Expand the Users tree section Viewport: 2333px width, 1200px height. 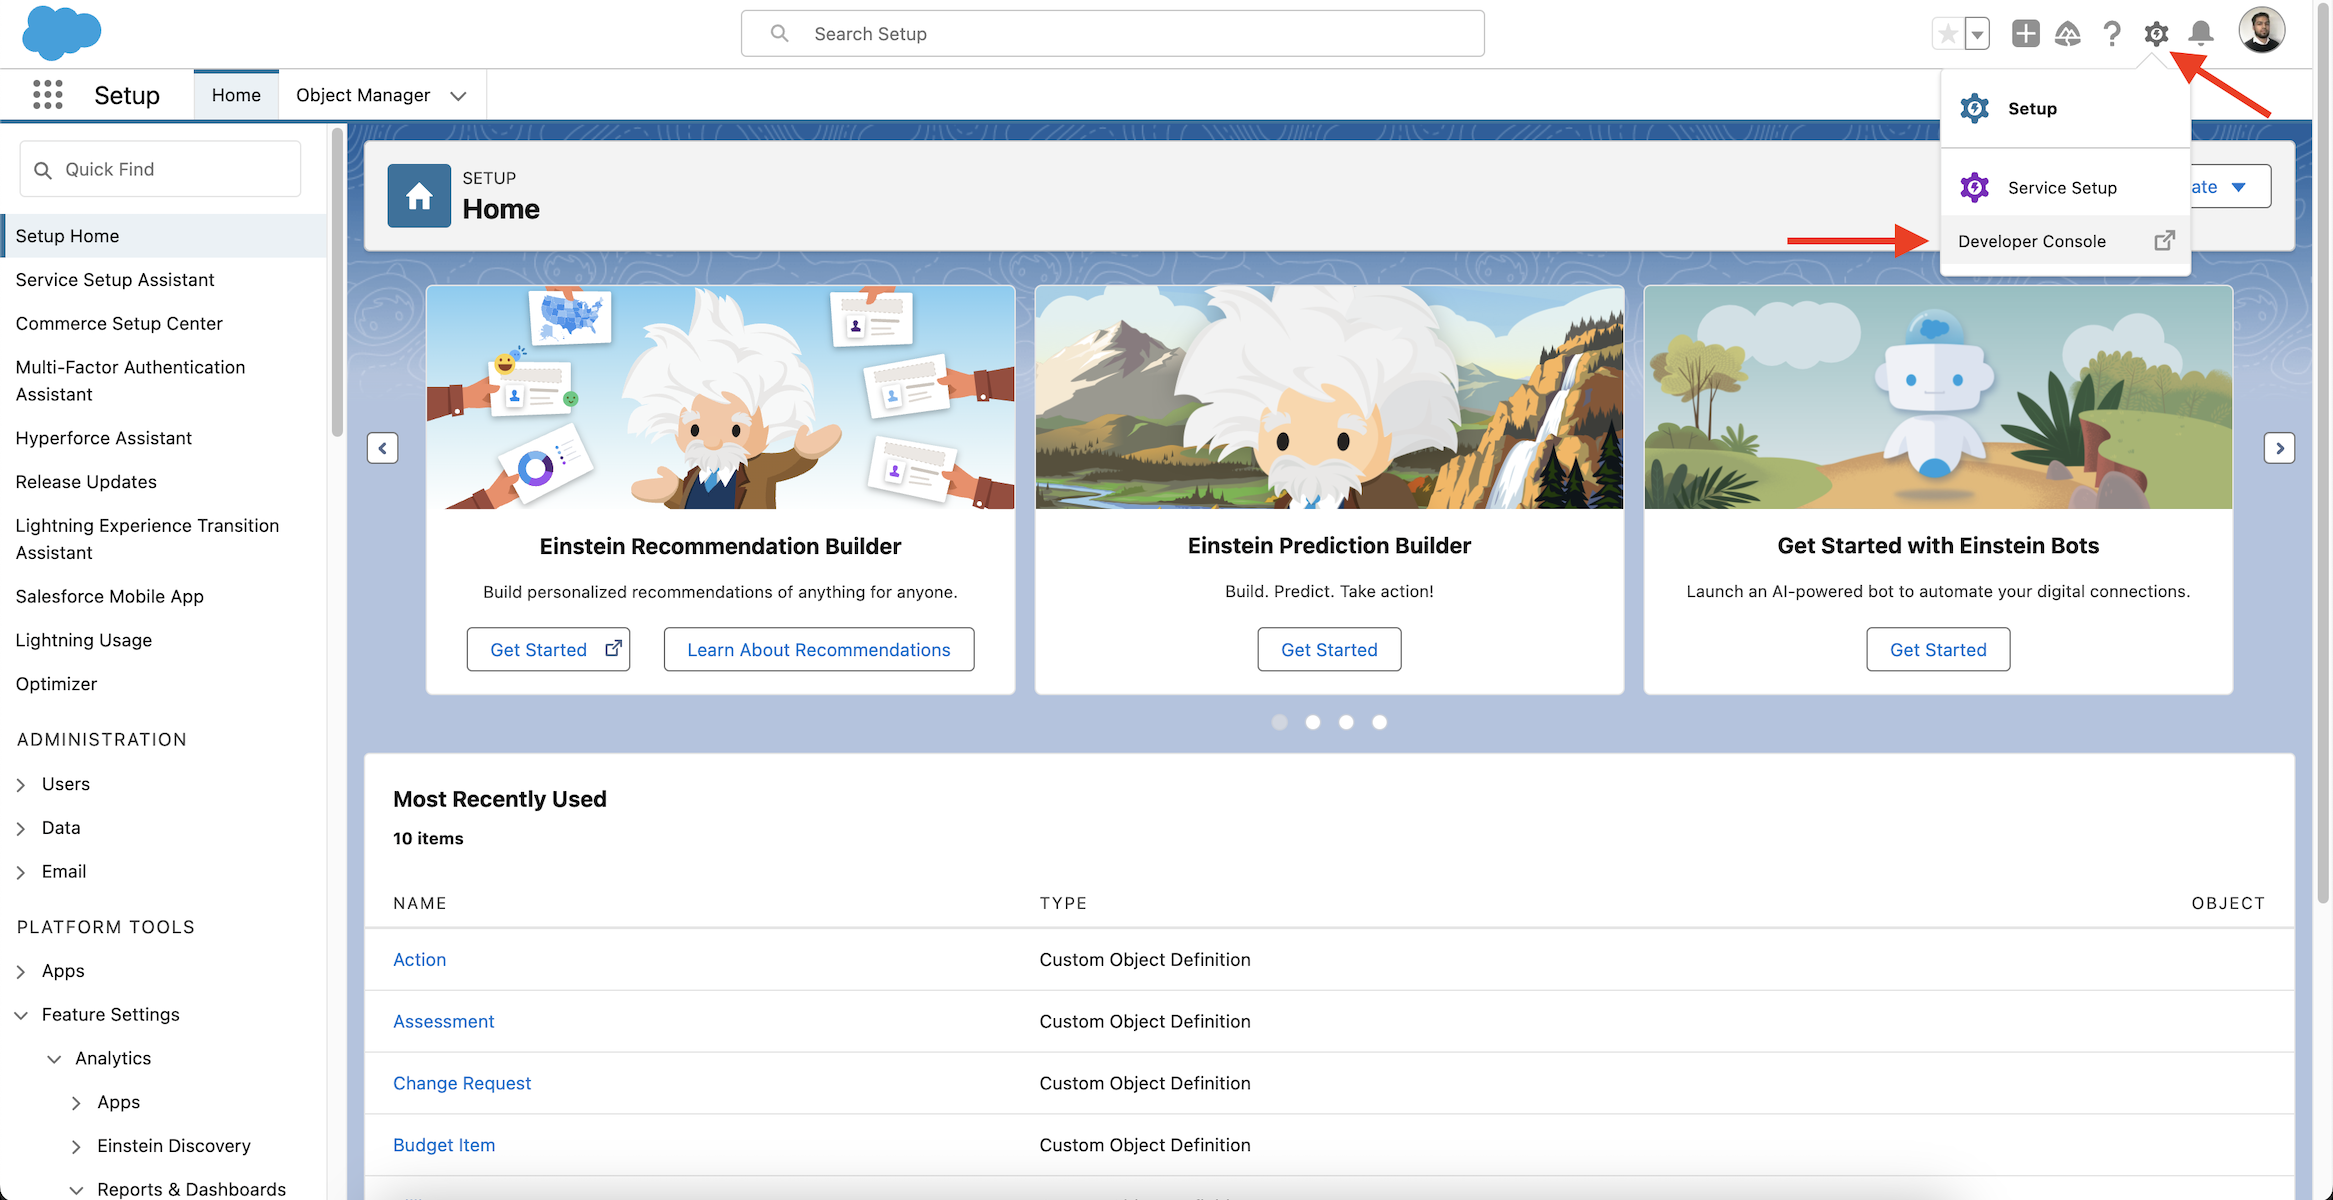point(21,785)
